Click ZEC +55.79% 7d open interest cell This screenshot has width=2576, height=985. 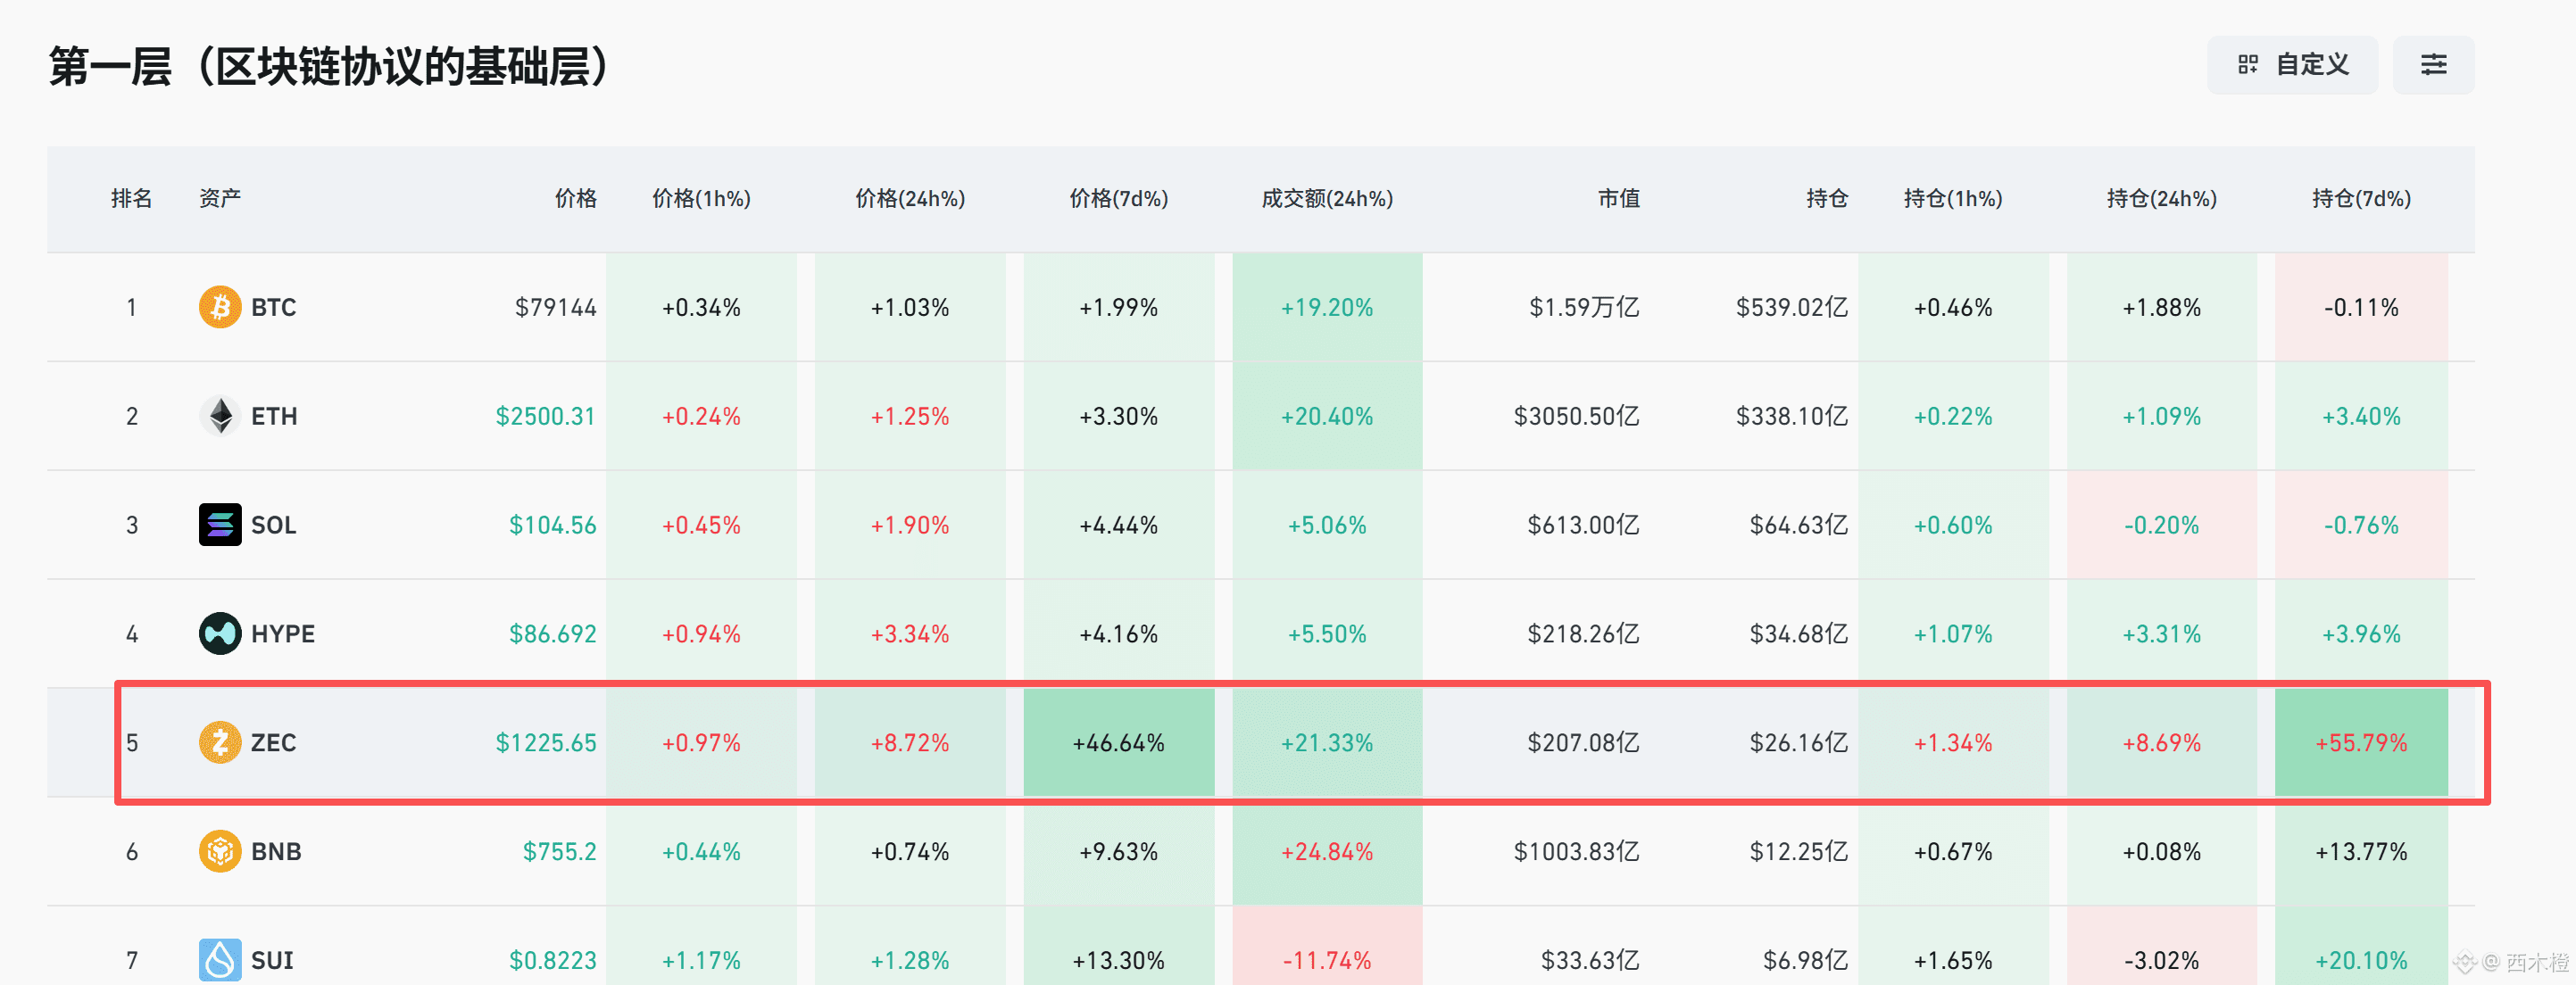2361,743
